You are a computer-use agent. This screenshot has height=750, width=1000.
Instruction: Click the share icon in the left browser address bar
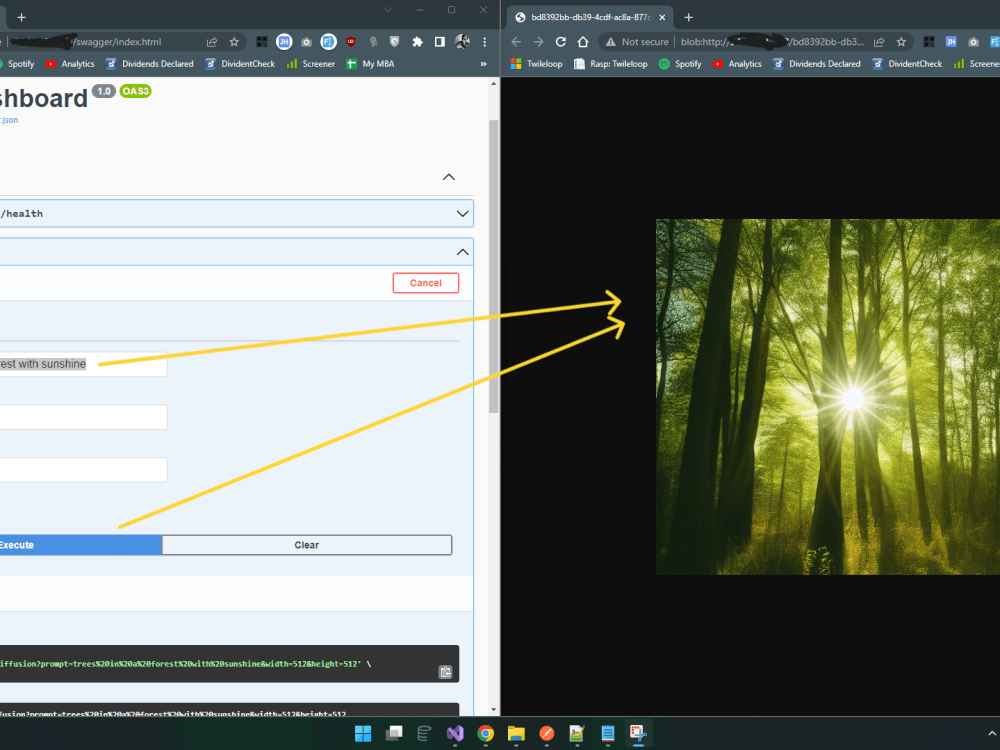click(212, 42)
